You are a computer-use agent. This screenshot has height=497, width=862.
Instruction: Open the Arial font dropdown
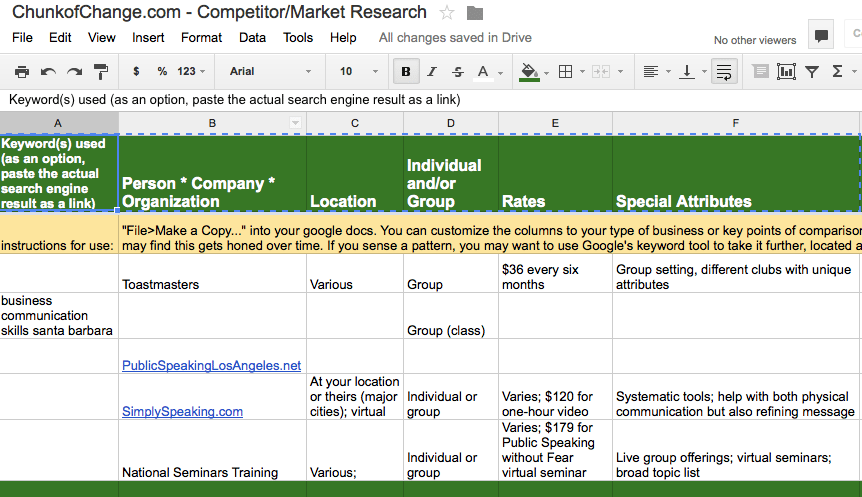270,71
